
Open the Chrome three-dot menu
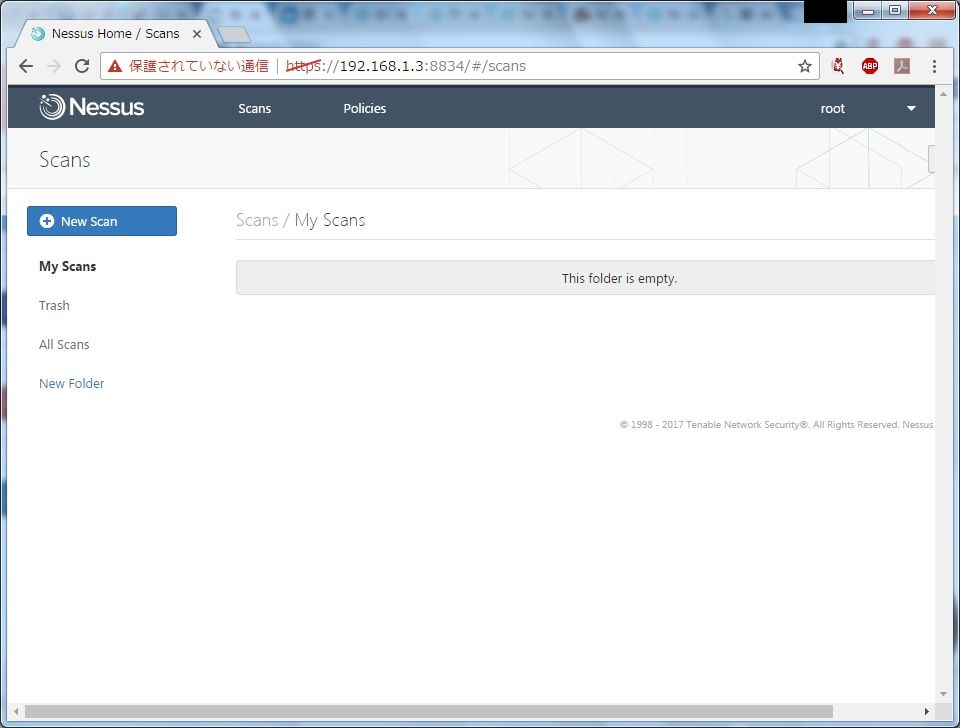pyautogui.click(x=934, y=66)
